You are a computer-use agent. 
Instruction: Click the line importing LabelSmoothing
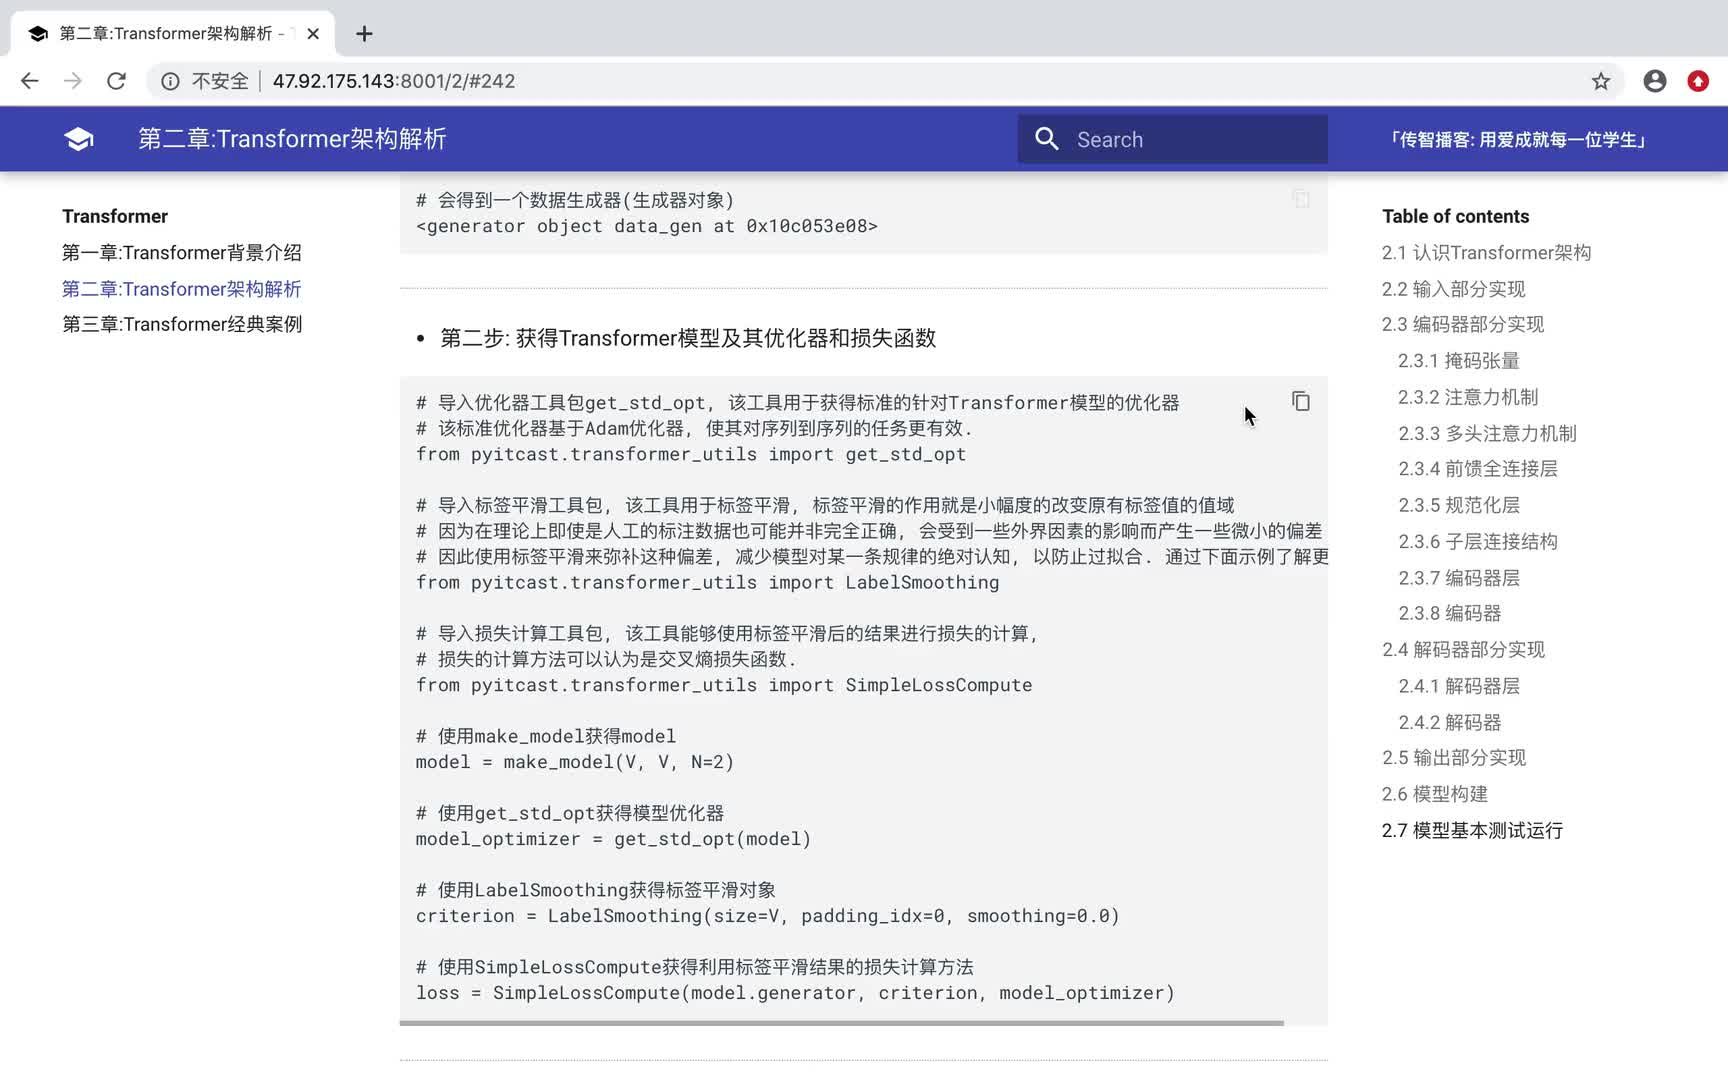pyautogui.click(x=707, y=582)
